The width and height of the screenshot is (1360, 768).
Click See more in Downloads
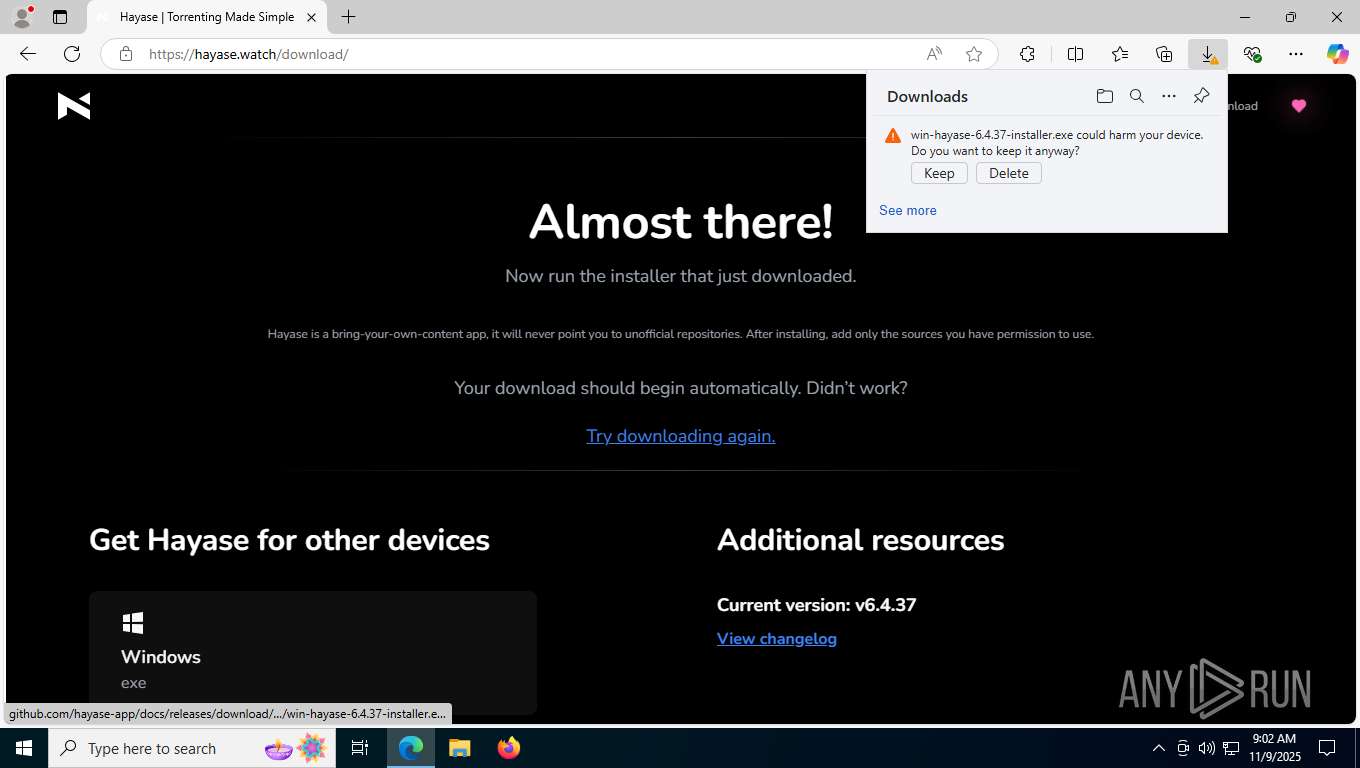tap(908, 210)
